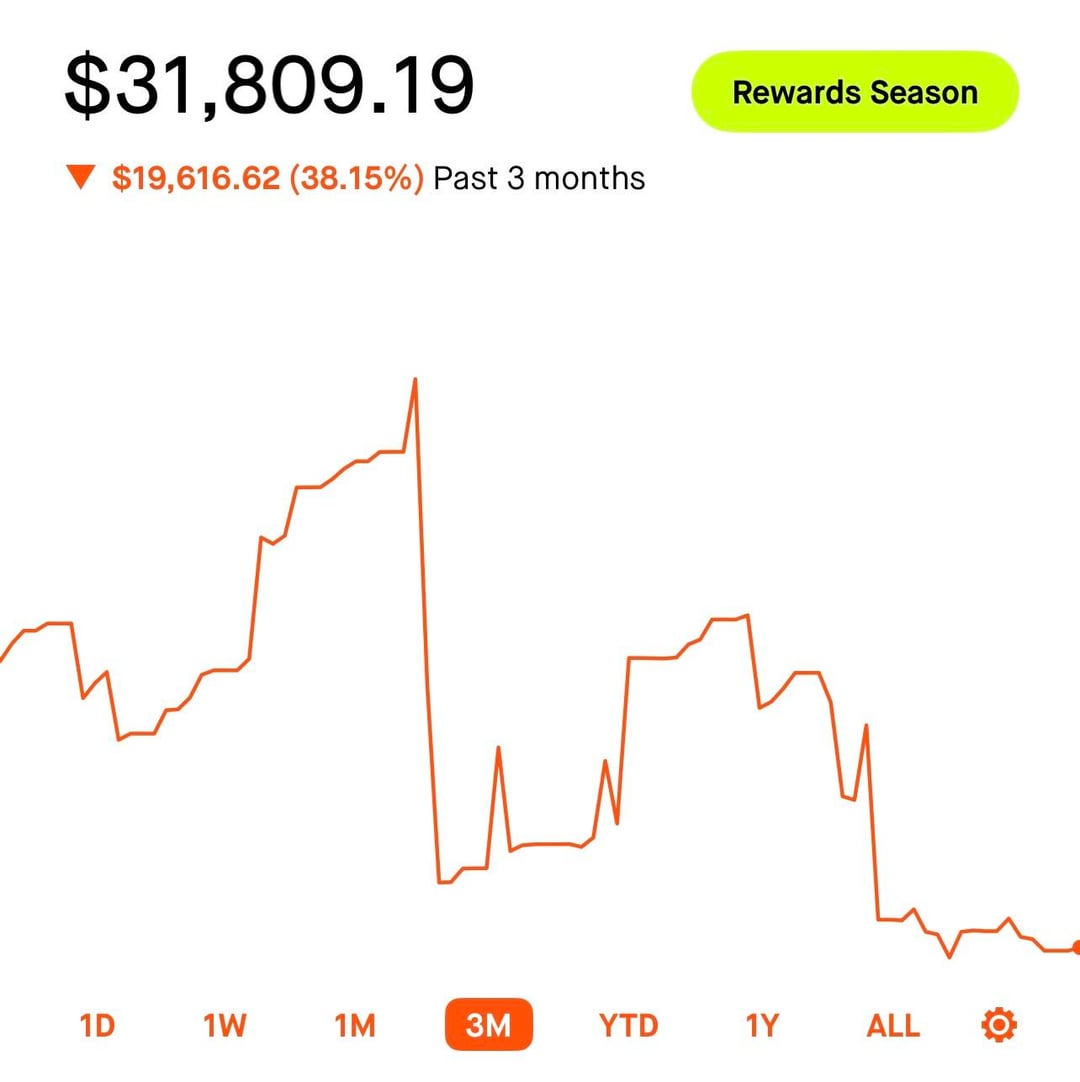
Task: Switch to YTD performance view
Action: click(629, 1025)
